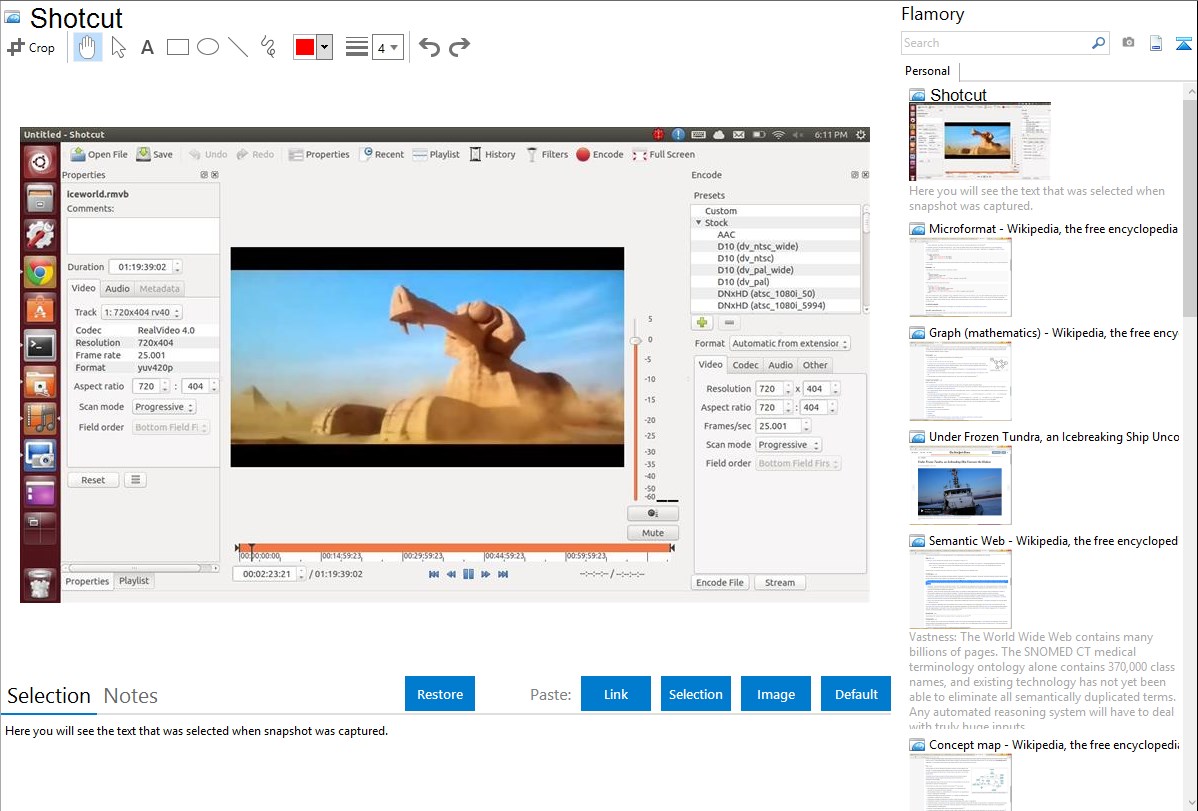Screen dimensions: 1198x811
Task: Open Filters in Shotcut toolbar
Action: point(547,154)
